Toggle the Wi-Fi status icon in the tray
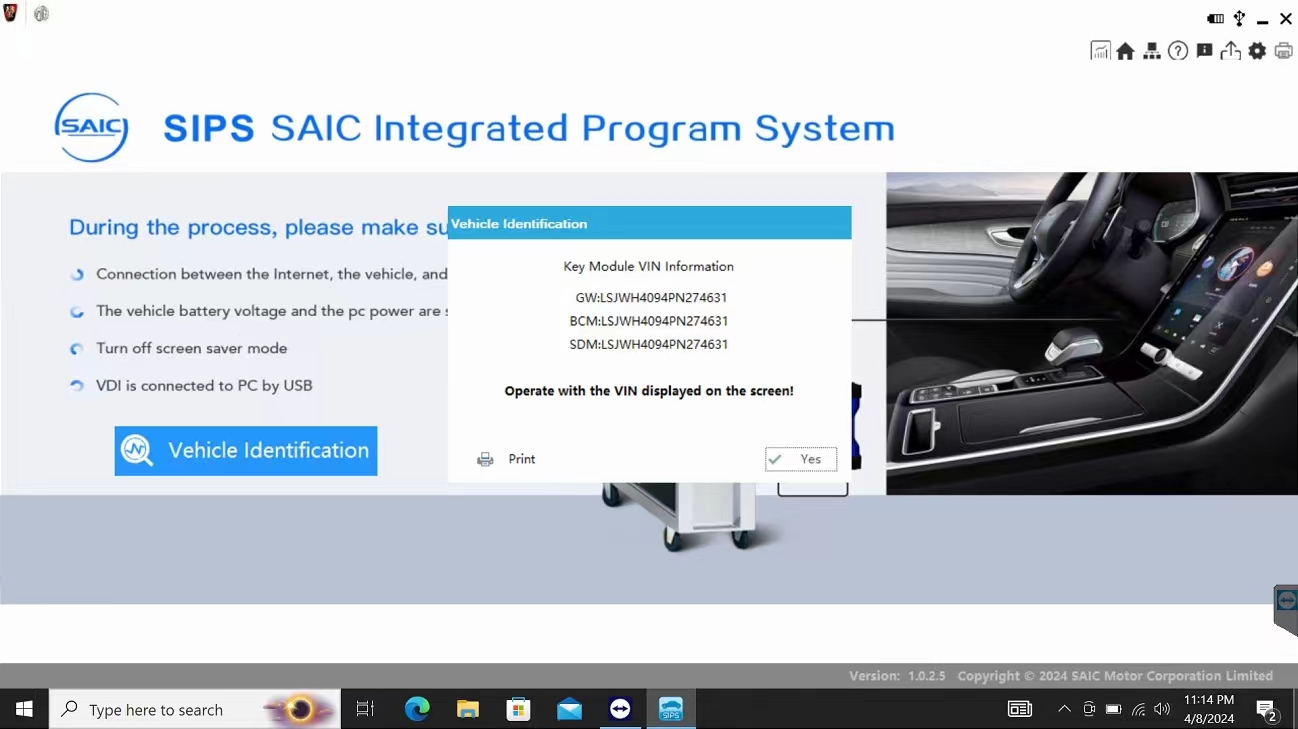1298x729 pixels. [x=1138, y=709]
